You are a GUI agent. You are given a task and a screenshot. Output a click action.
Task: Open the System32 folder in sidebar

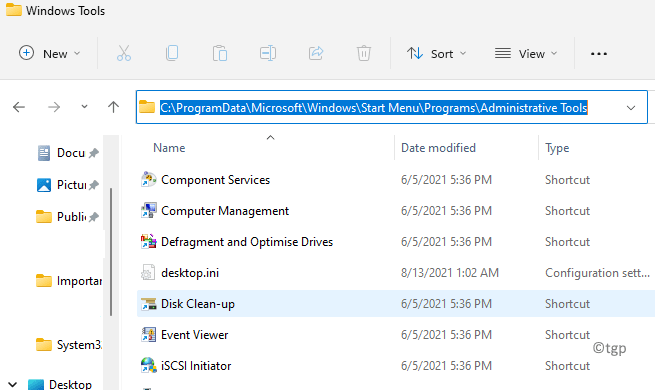pyautogui.click(x=69, y=344)
